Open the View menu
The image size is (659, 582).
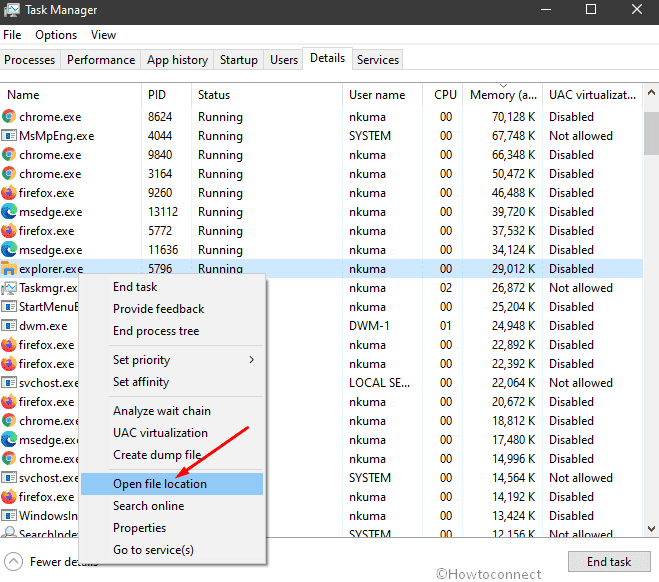click(x=103, y=35)
